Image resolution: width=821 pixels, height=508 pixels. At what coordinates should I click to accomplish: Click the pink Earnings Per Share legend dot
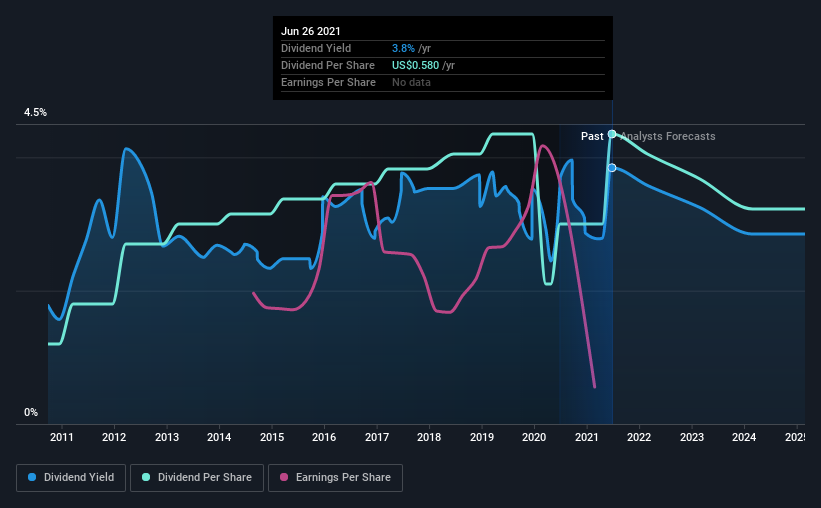[x=284, y=477]
